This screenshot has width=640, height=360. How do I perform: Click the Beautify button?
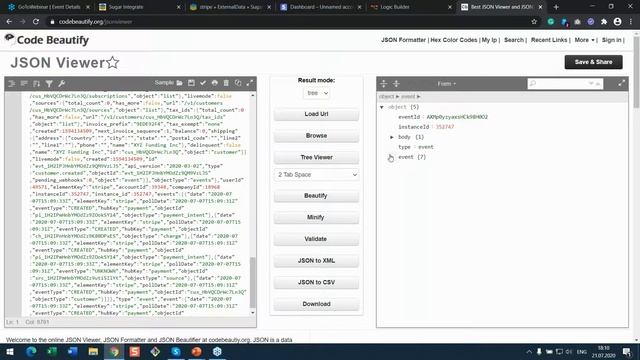(x=316, y=196)
